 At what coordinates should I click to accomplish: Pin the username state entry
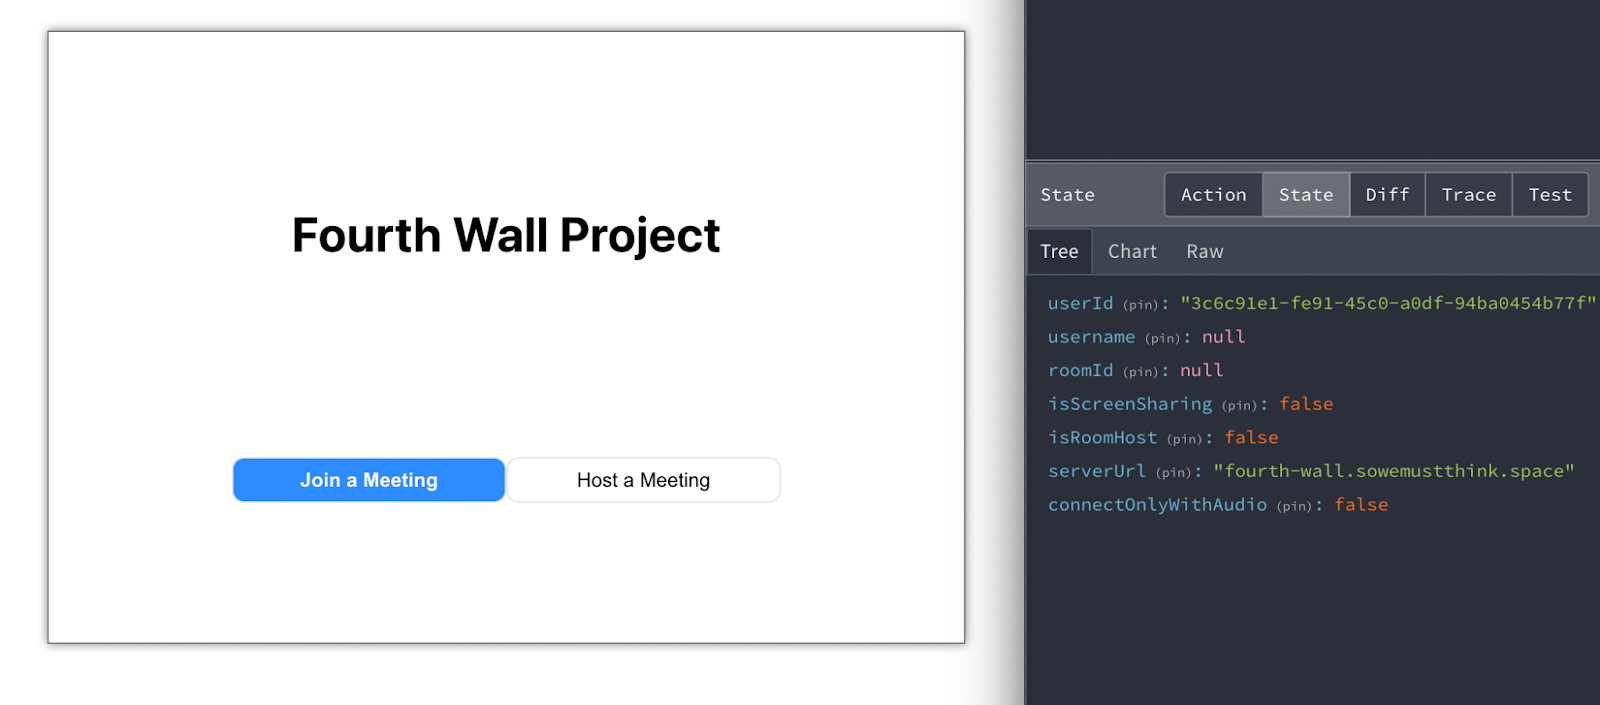(x=1162, y=339)
